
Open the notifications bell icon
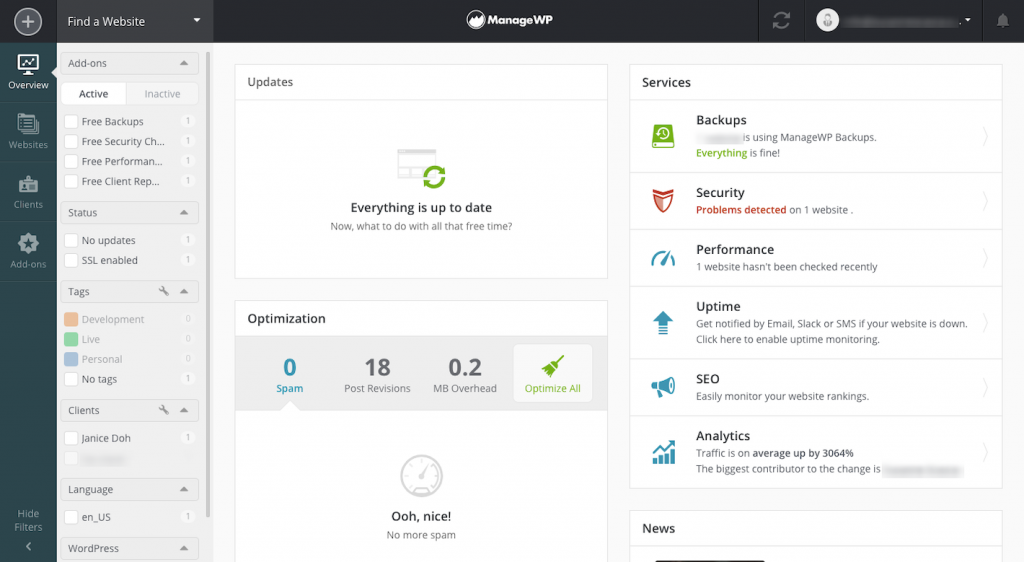click(x=1002, y=21)
